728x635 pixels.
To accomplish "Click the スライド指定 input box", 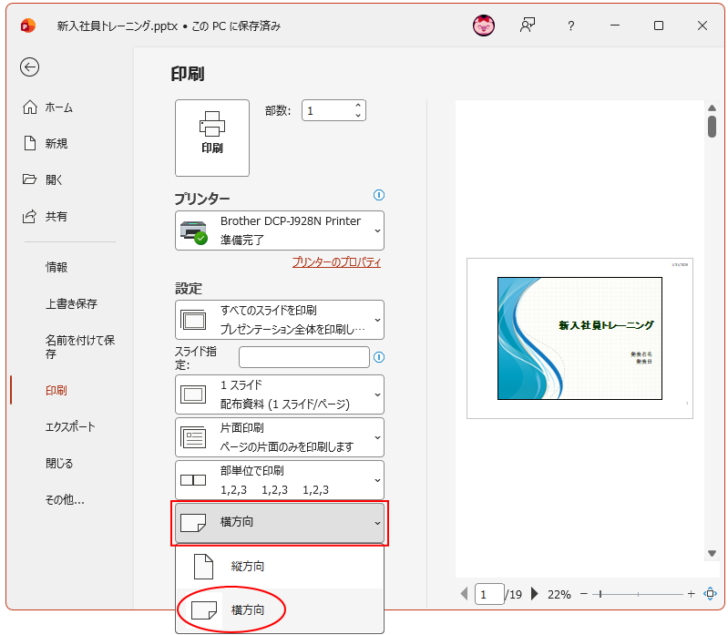I will pyautogui.click(x=304, y=357).
